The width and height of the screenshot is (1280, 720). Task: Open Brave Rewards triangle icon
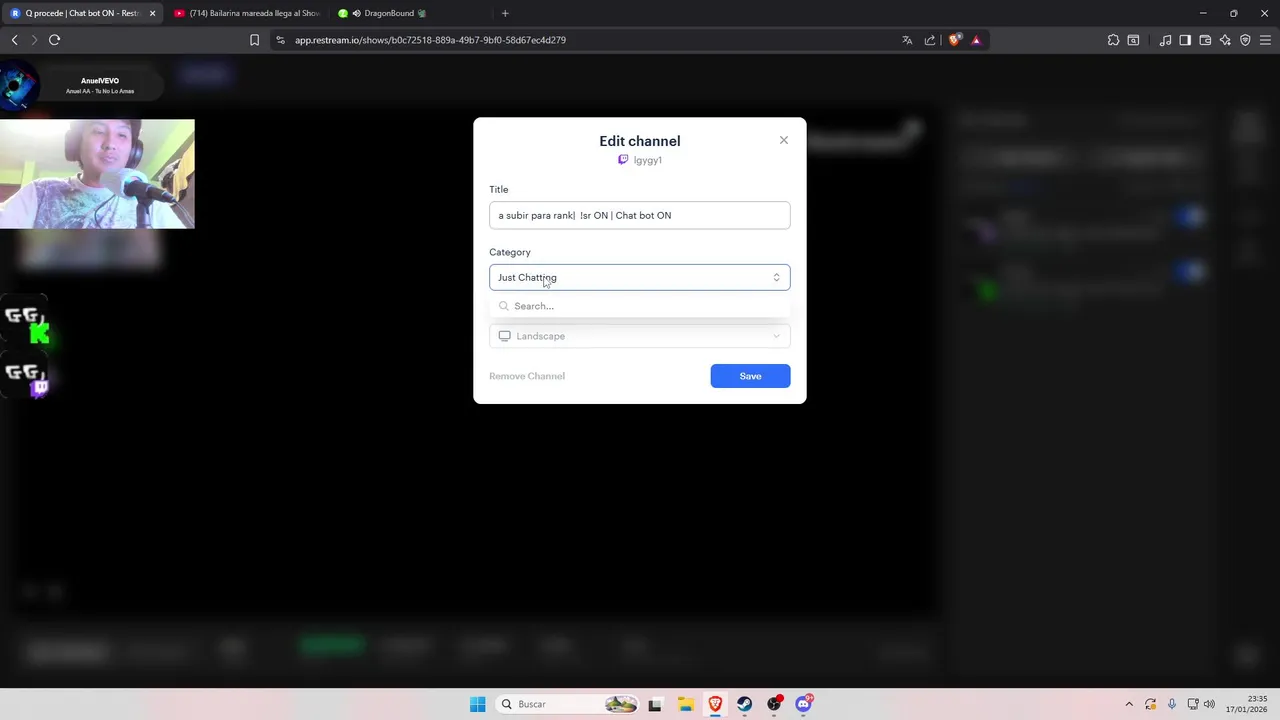[976, 40]
